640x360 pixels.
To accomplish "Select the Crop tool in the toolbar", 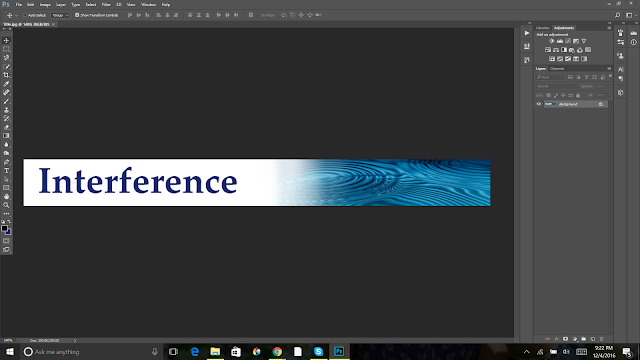I will [6, 75].
